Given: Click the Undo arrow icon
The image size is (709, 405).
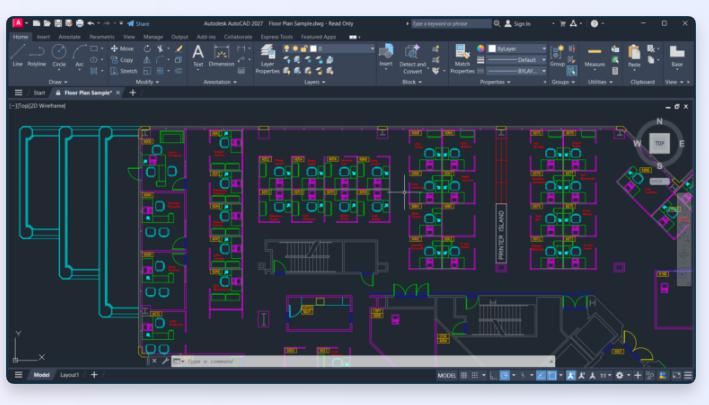Looking at the screenshot, I should pos(91,23).
